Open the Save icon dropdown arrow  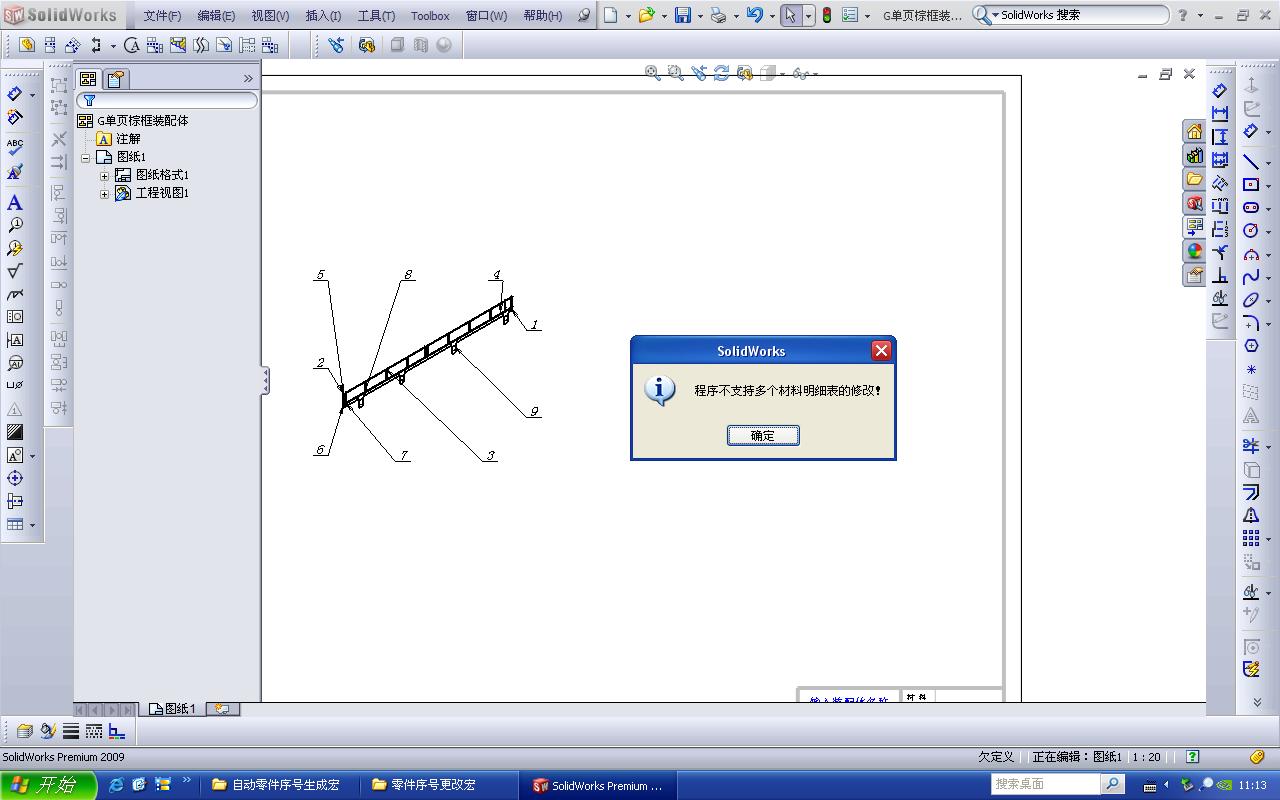pos(700,16)
